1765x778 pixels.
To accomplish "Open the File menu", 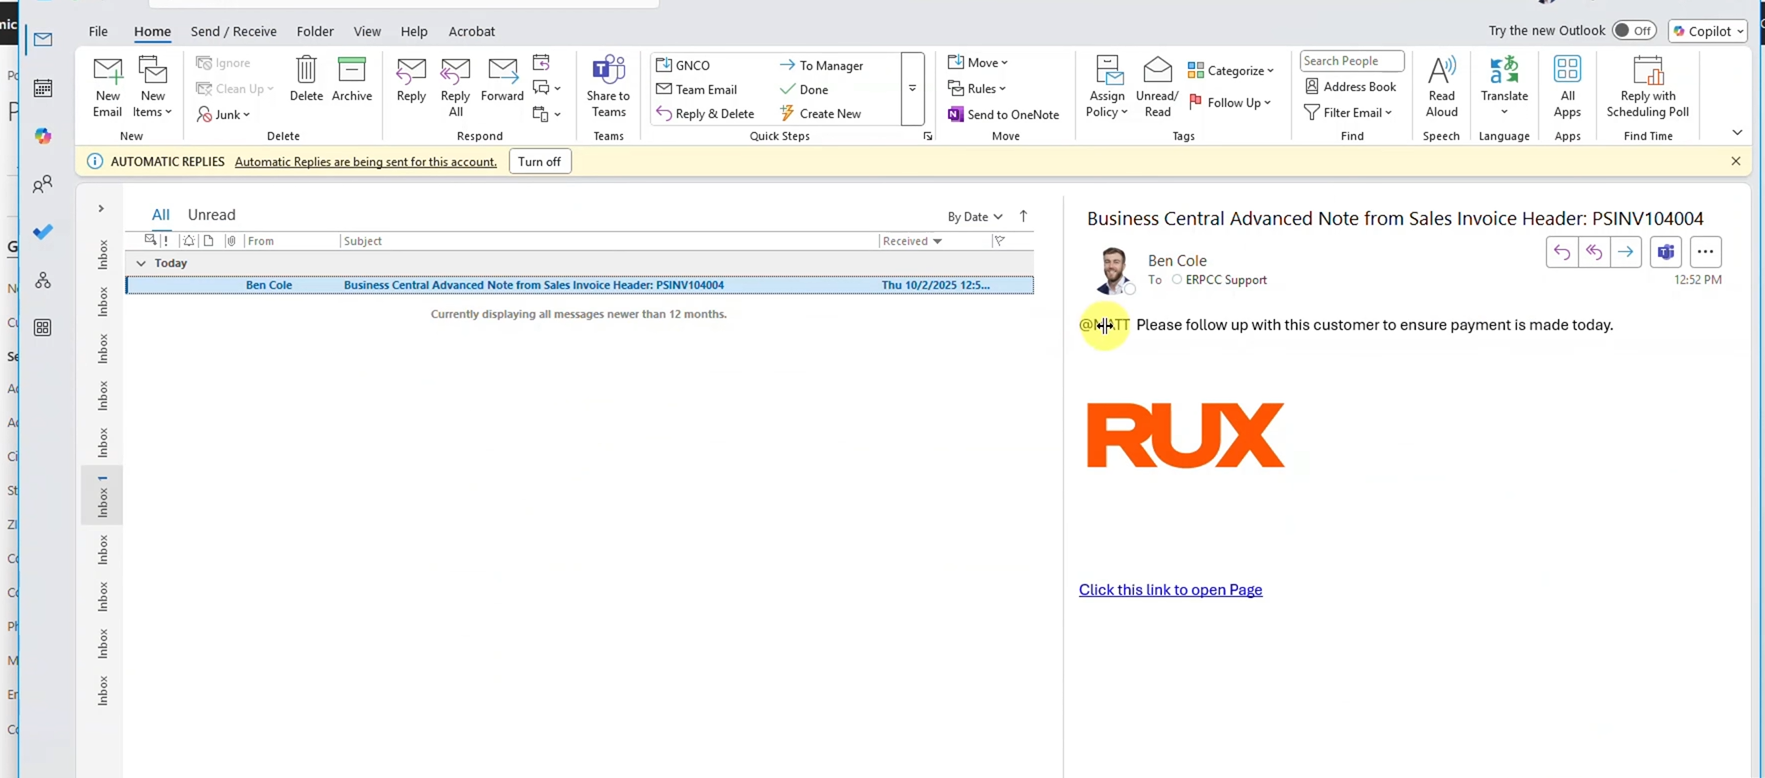I will pyautogui.click(x=98, y=31).
